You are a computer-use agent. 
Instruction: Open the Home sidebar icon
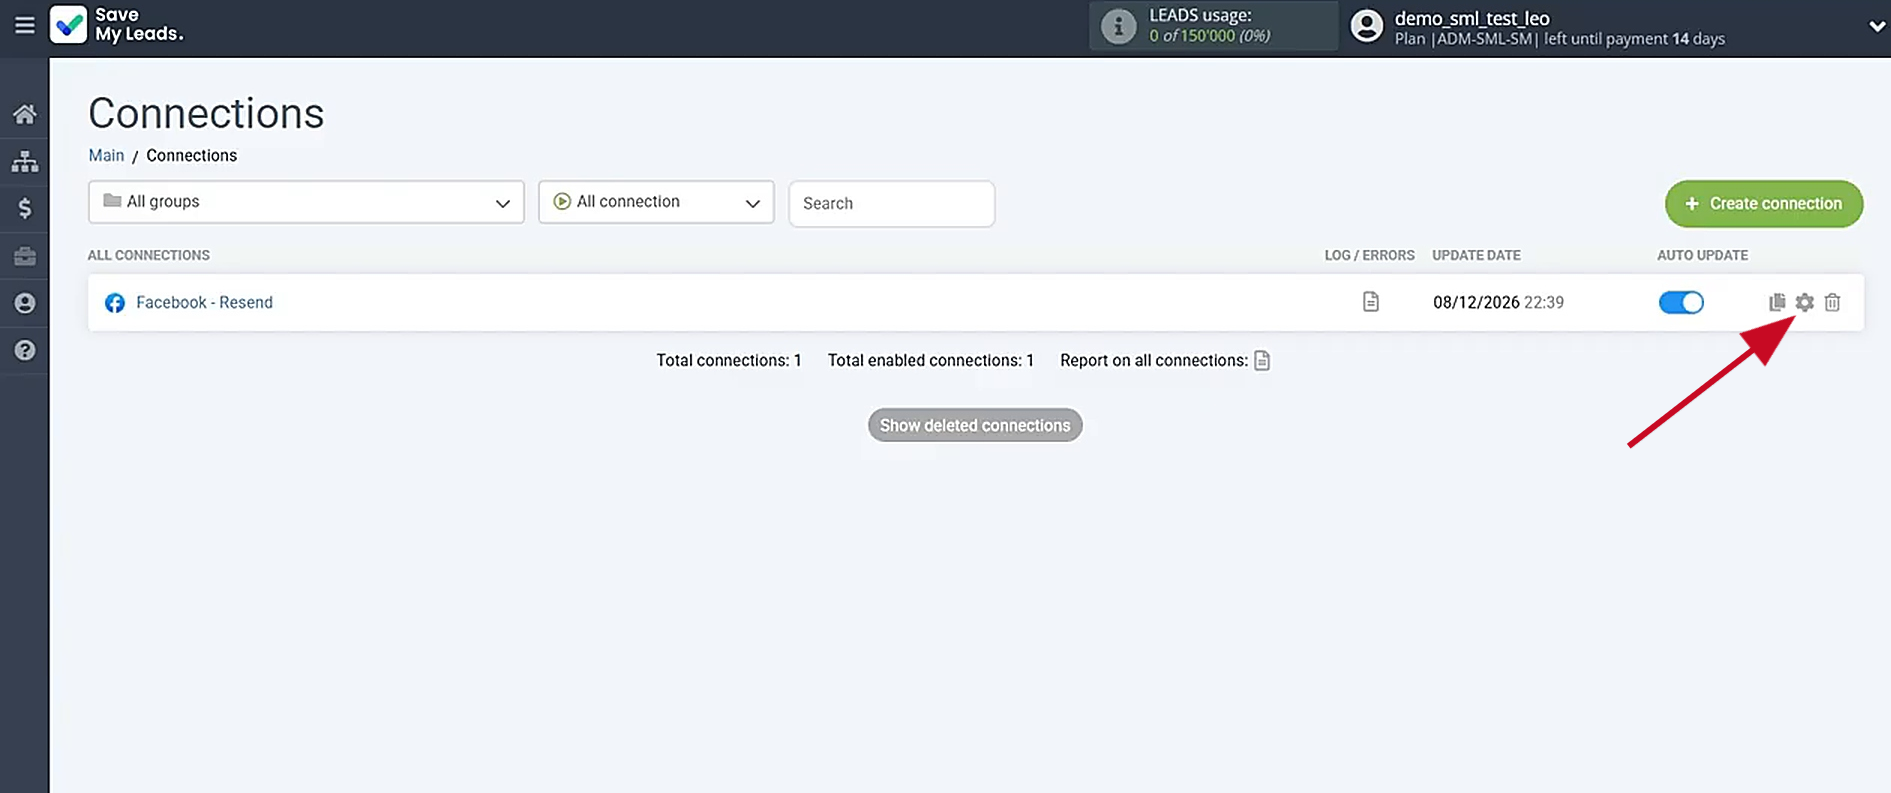tap(25, 114)
